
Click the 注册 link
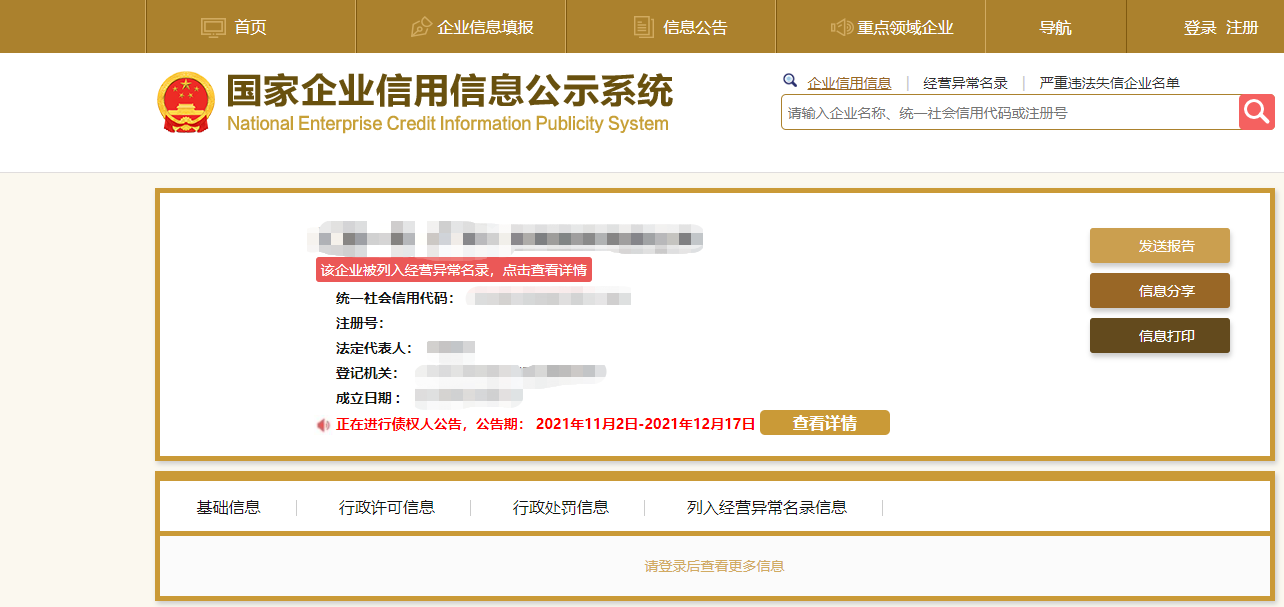(1242, 27)
